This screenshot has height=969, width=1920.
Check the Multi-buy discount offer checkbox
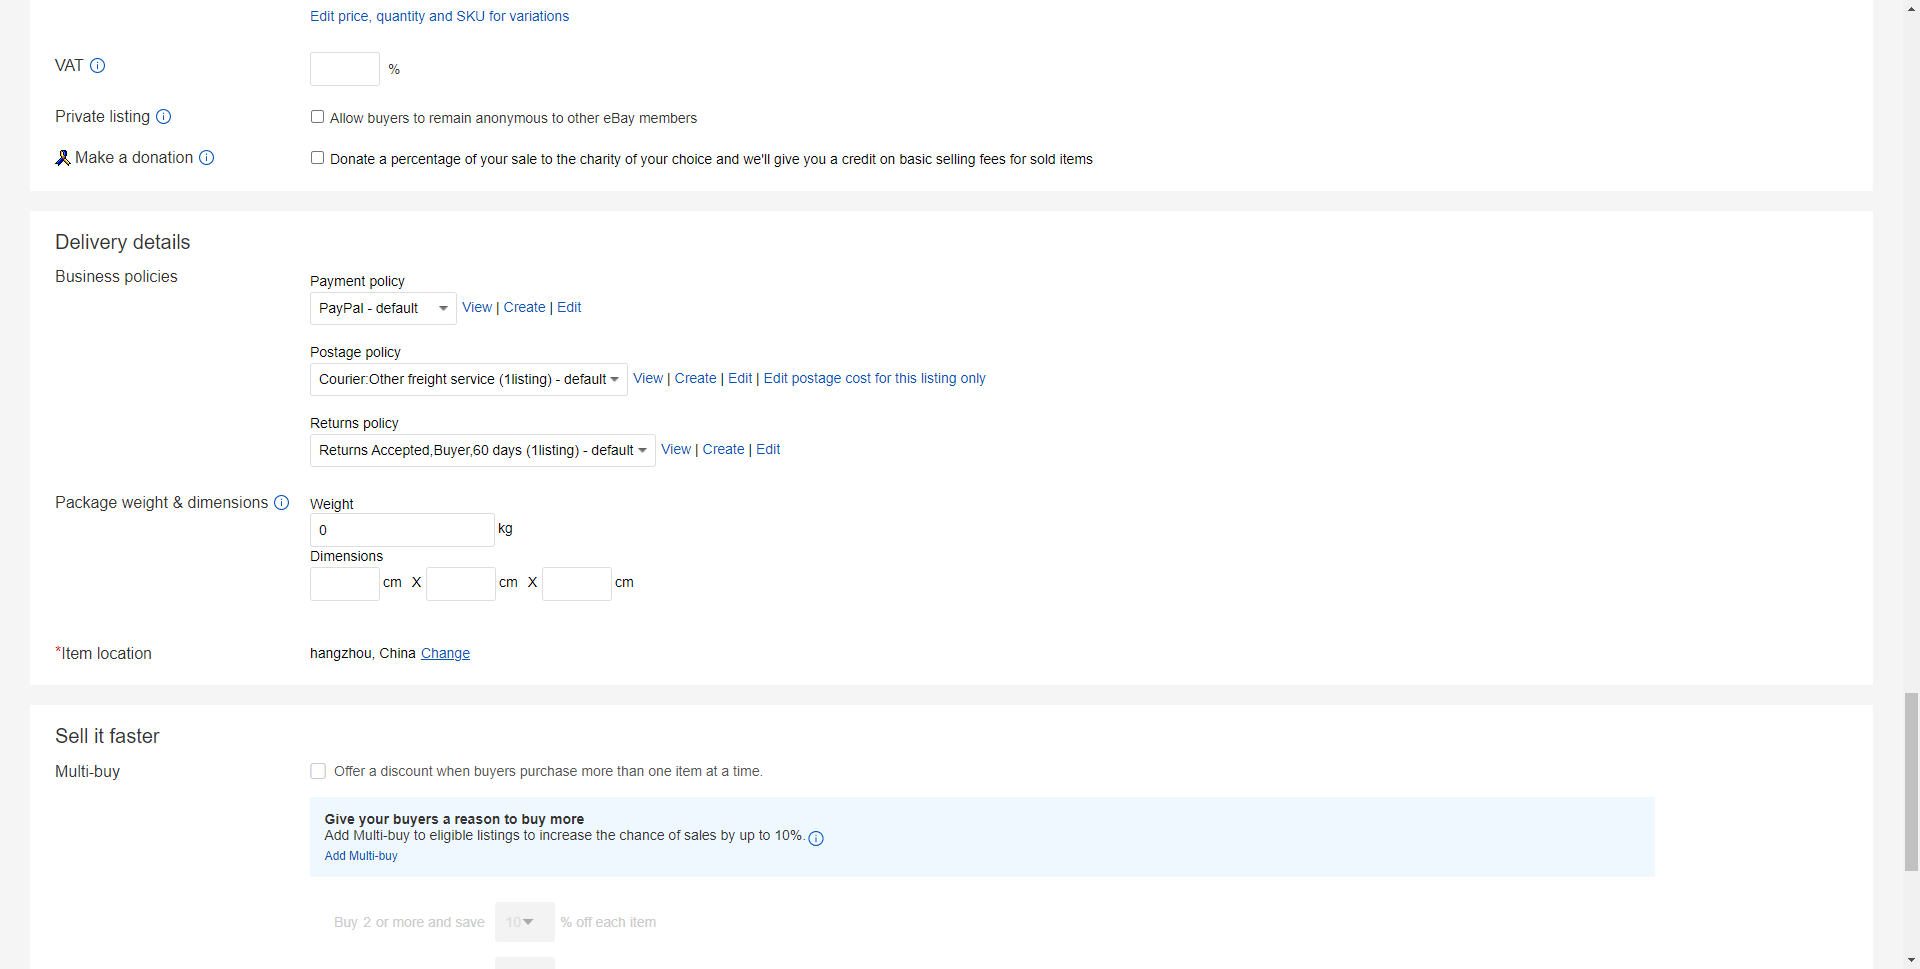[x=318, y=771]
